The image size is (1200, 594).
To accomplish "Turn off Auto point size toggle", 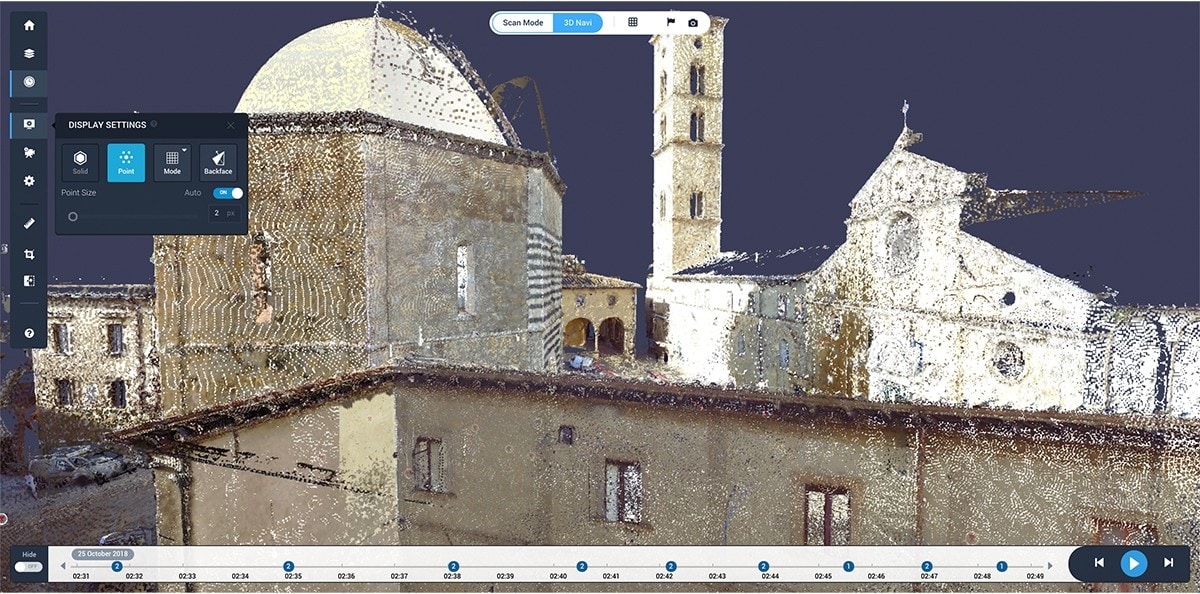I will tap(228, 193).
